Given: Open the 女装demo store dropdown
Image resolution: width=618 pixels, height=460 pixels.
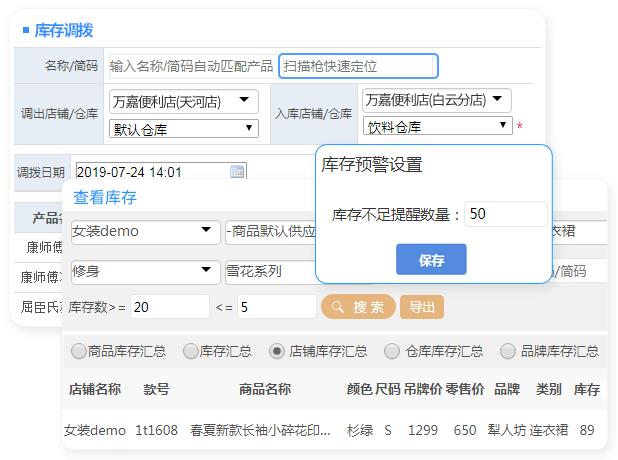Looking at the screenshot, I should click(x=145, y=232).
